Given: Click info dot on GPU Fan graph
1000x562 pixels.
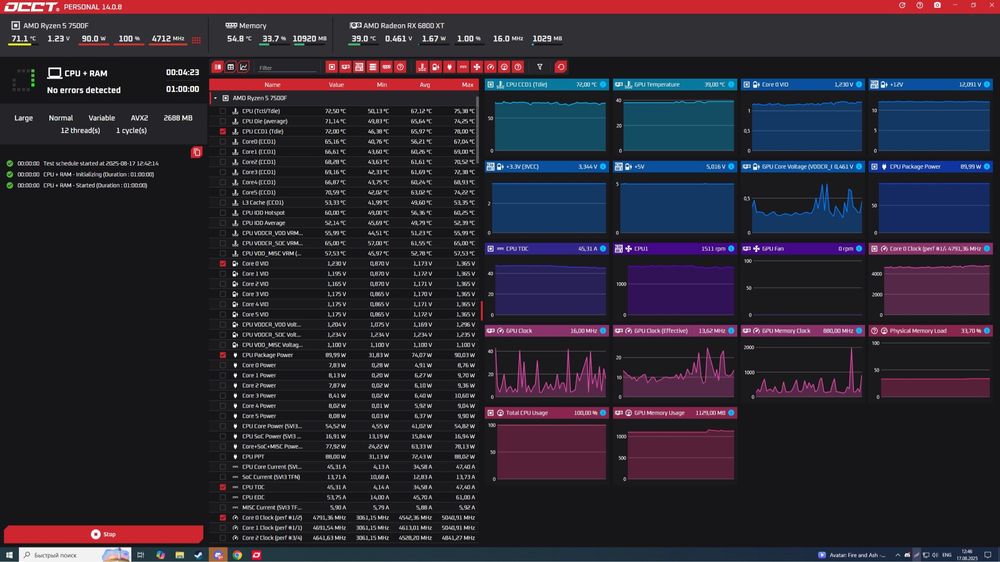Looking at the screenshot, I should click(x=859, y=249).
